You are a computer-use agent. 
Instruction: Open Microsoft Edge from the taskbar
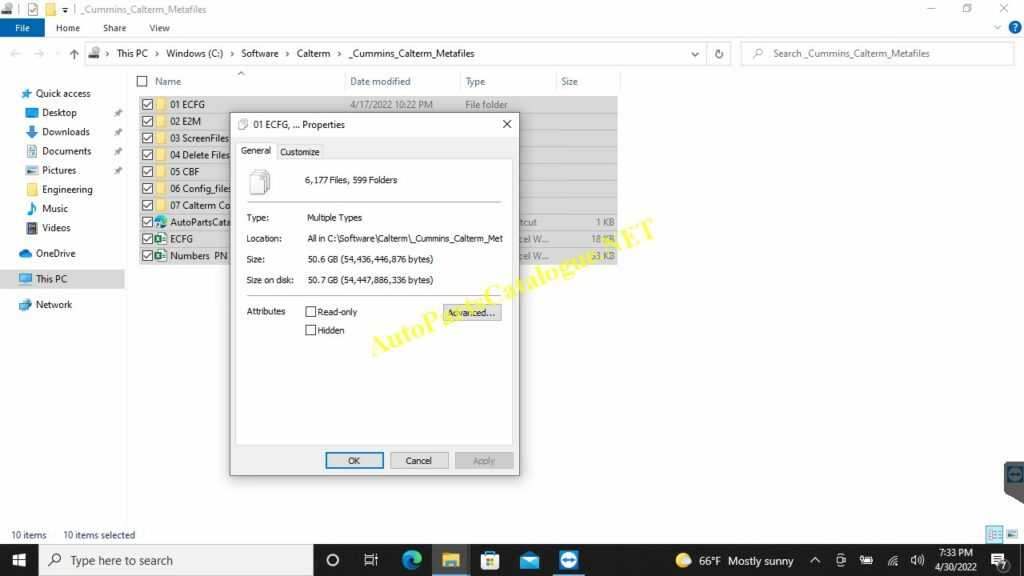click(410, 560)
